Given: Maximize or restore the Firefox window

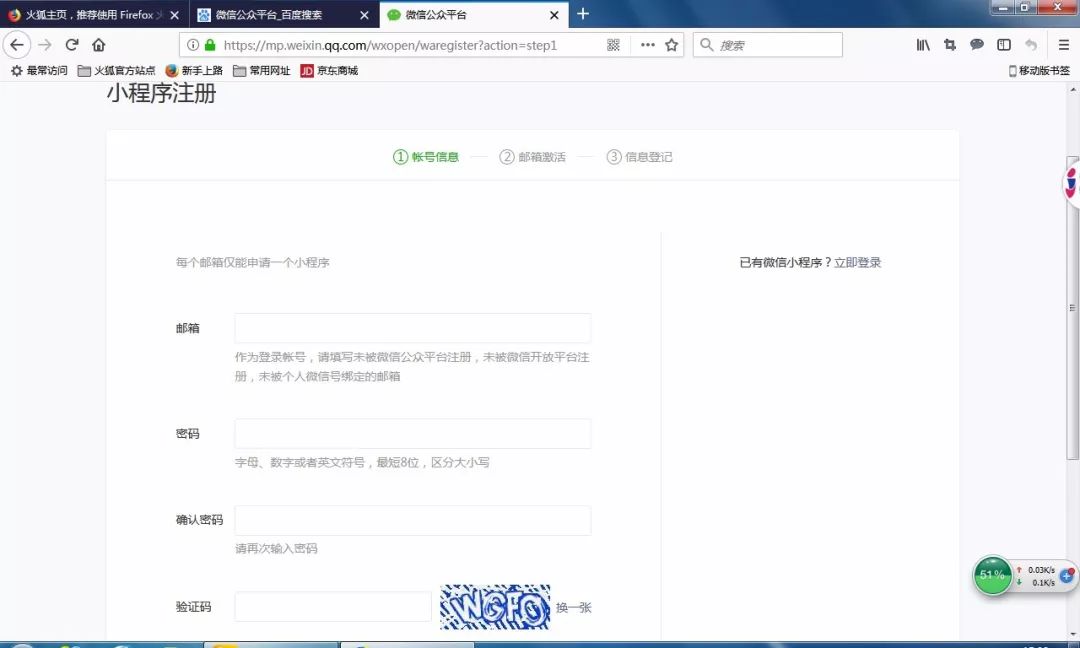Looking at the screenshot, I should pyautogui.click(x=1024, y=8).
